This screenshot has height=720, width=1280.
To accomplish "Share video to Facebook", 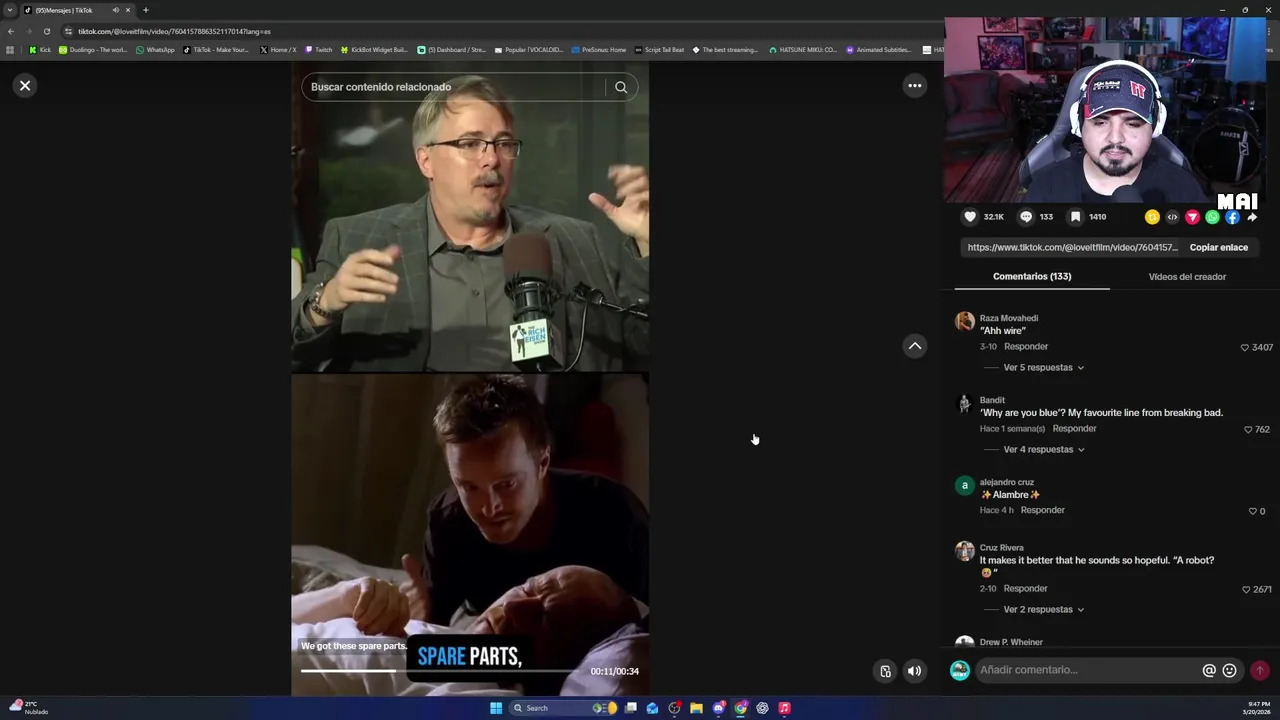I will coord(1232,217).
